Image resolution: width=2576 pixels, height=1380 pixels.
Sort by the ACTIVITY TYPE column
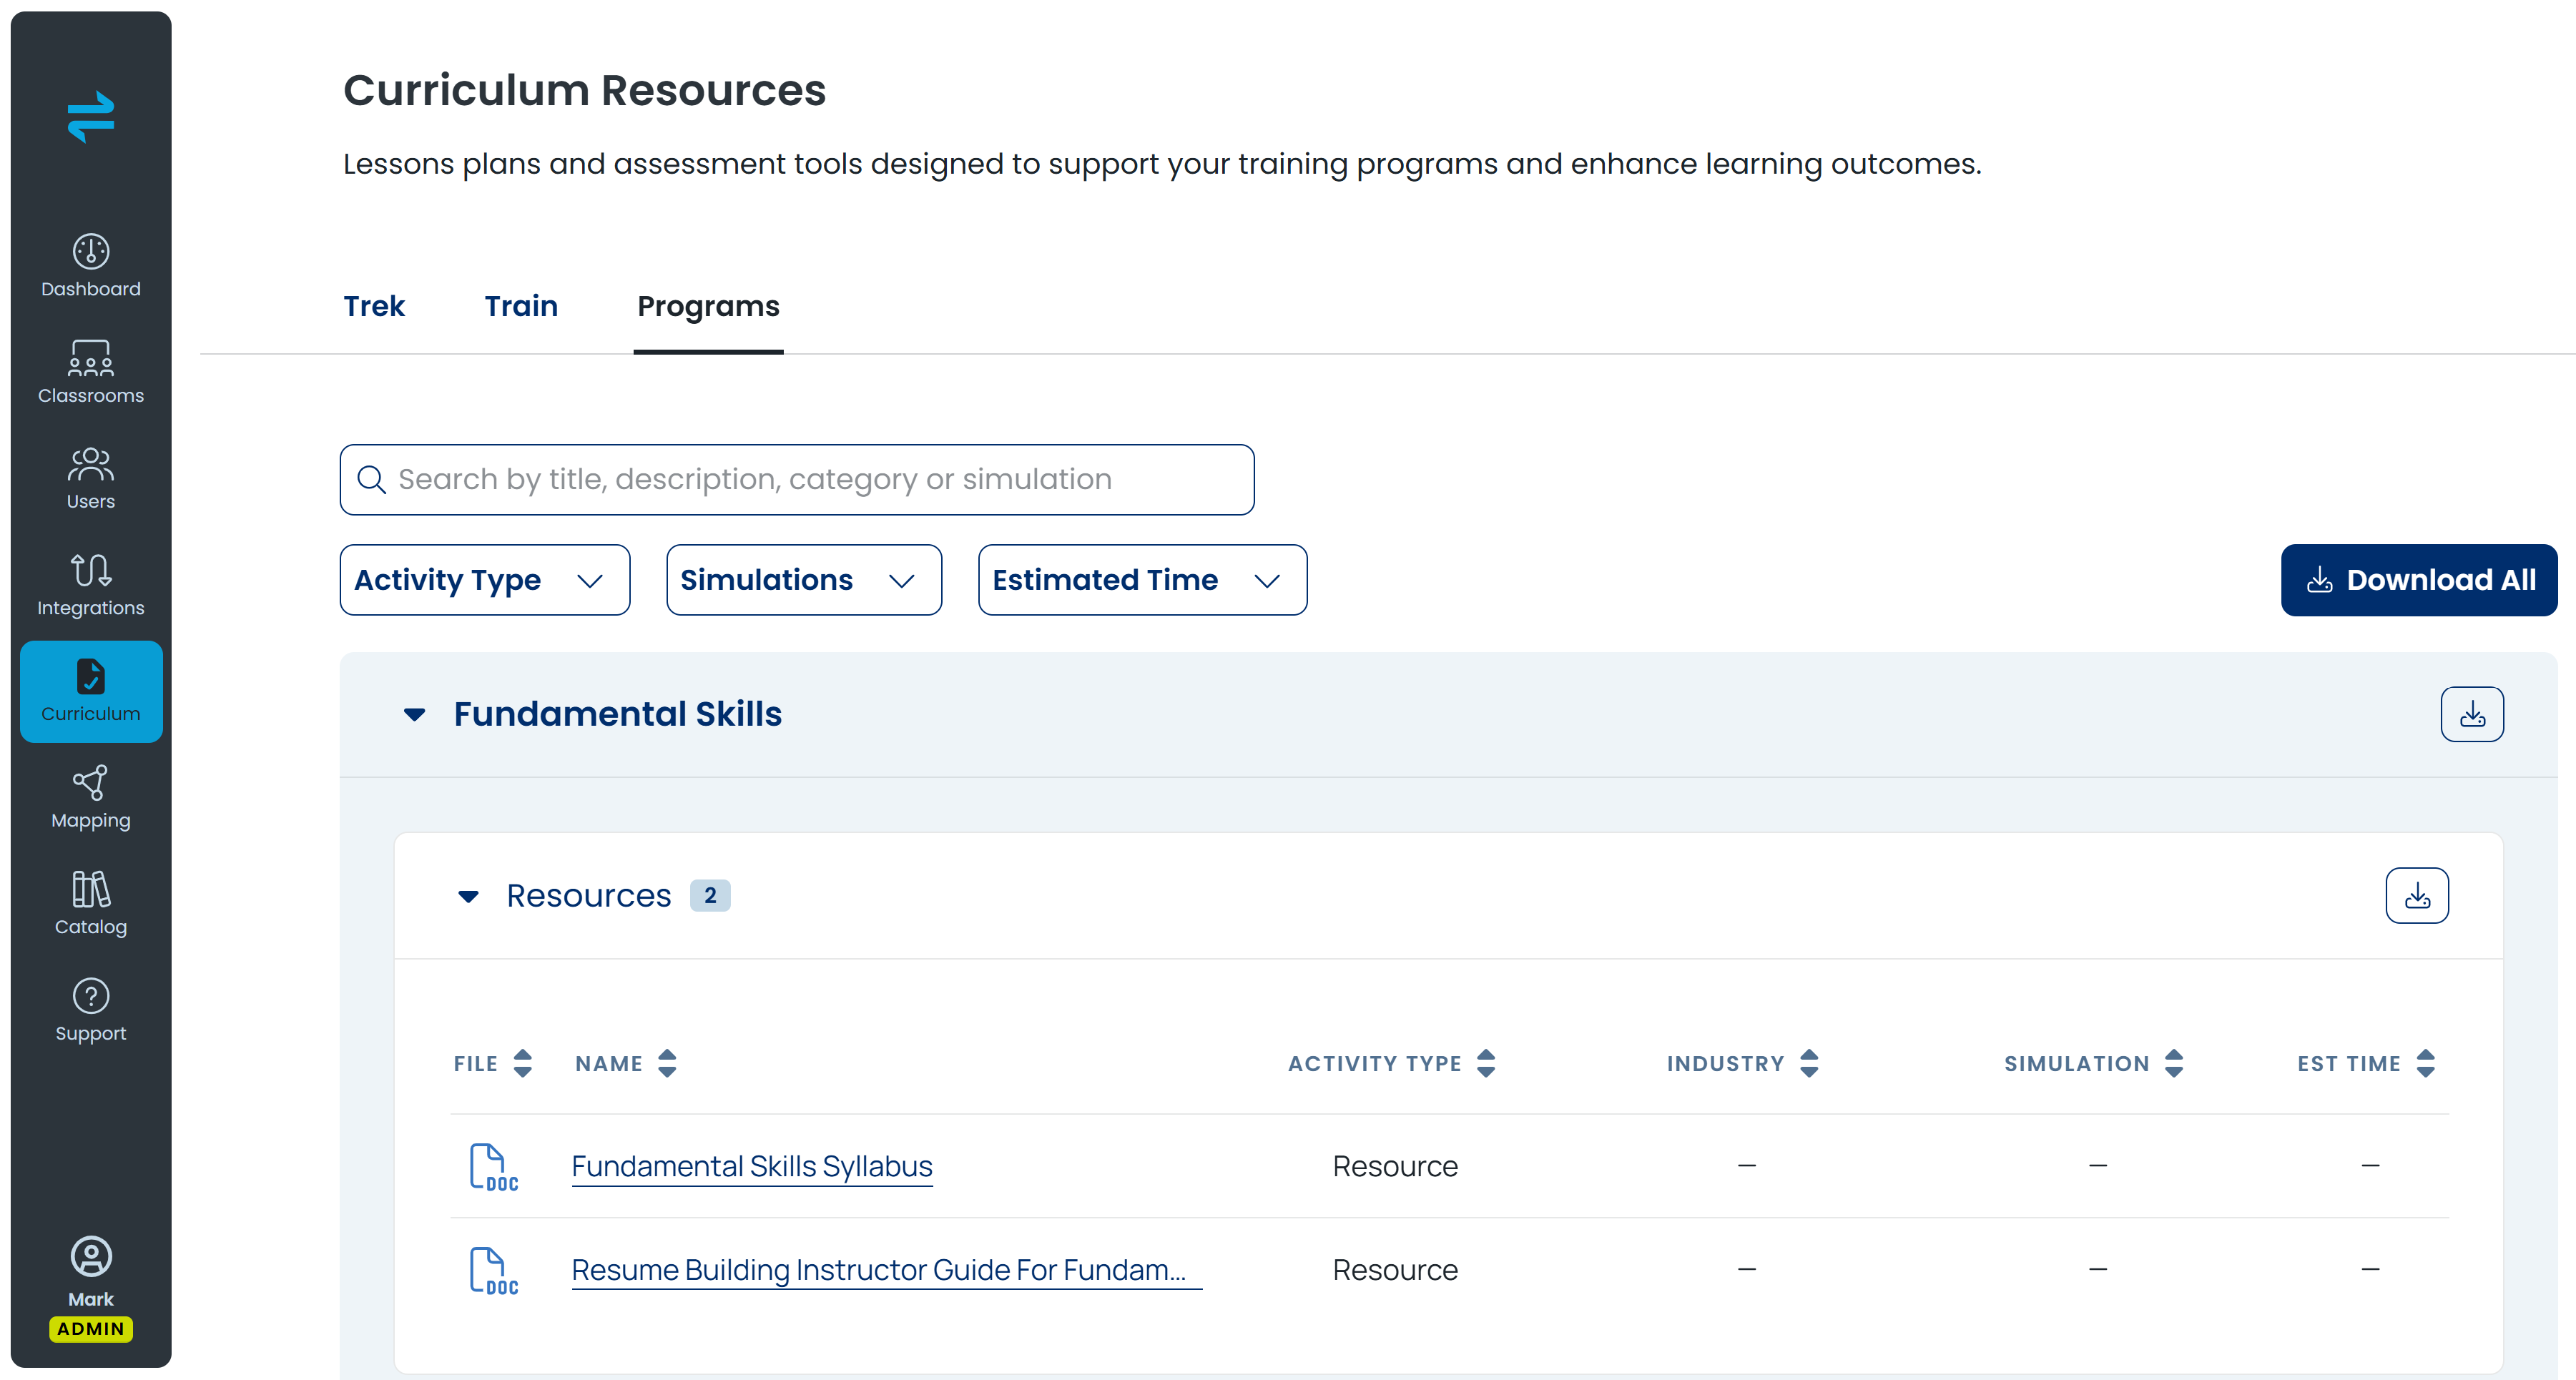(x=1486, y=1063)
